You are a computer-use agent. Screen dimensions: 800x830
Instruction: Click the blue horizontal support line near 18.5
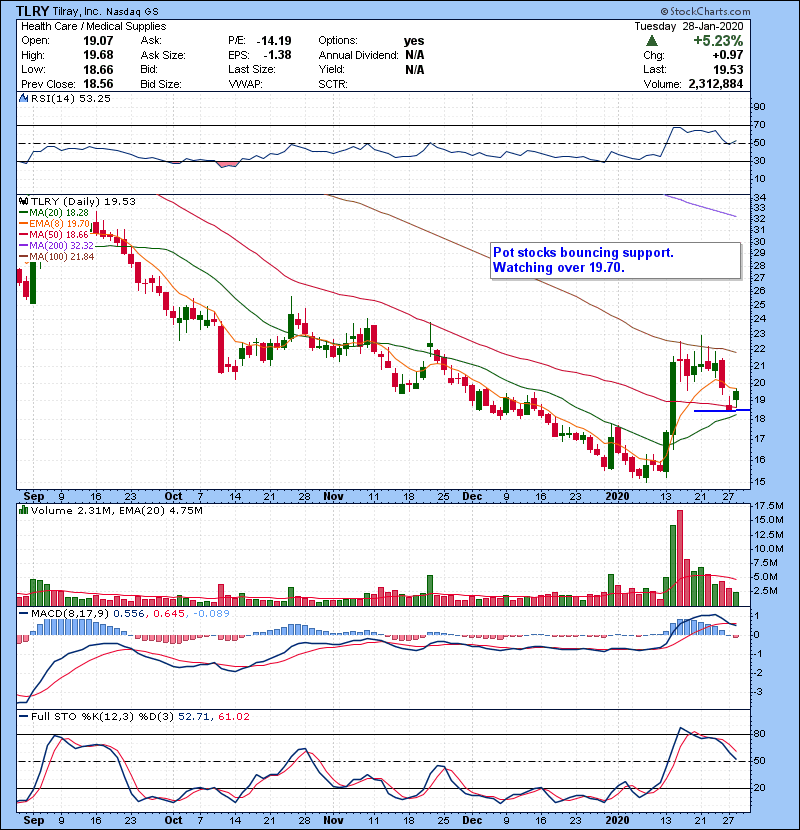[x=722, y=410]
